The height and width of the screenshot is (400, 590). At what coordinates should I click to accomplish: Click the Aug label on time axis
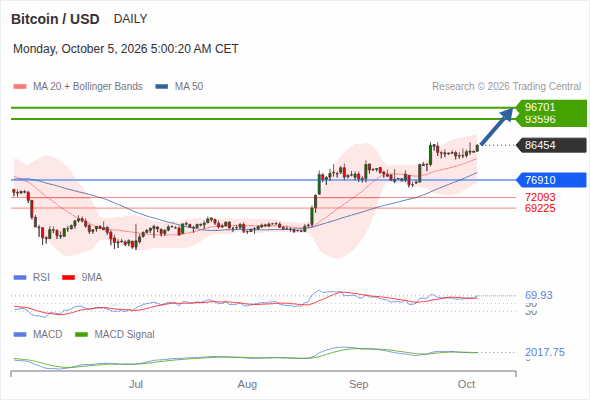247,384
